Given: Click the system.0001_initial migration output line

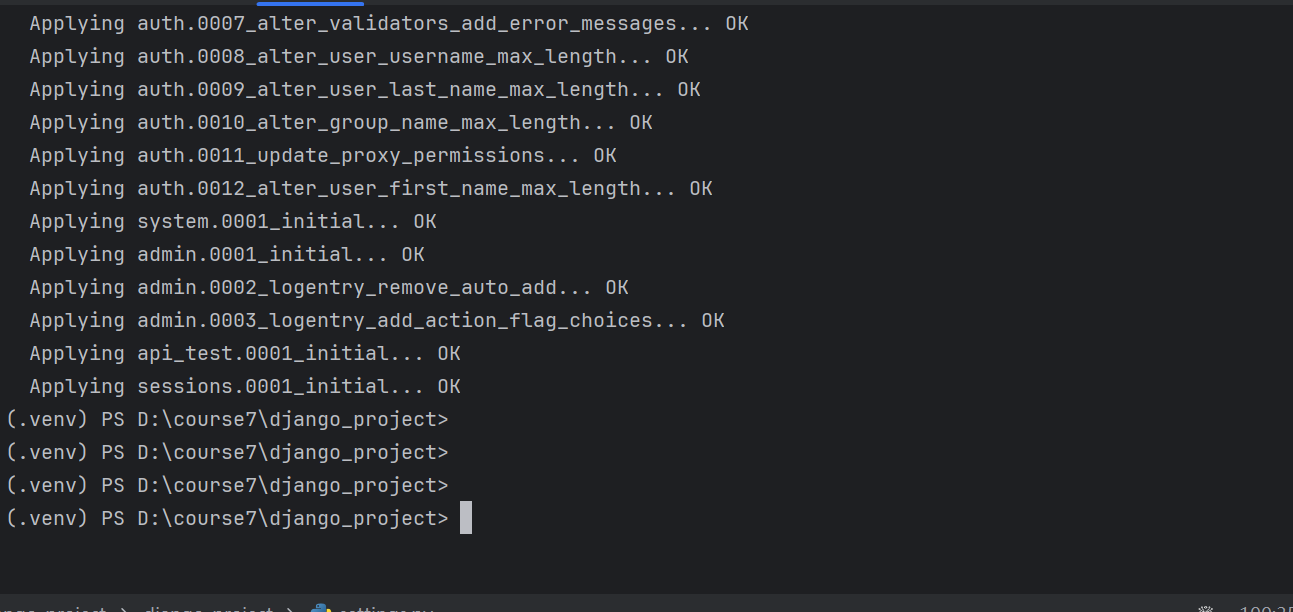Looking at the screenshot, I should 233,221.
